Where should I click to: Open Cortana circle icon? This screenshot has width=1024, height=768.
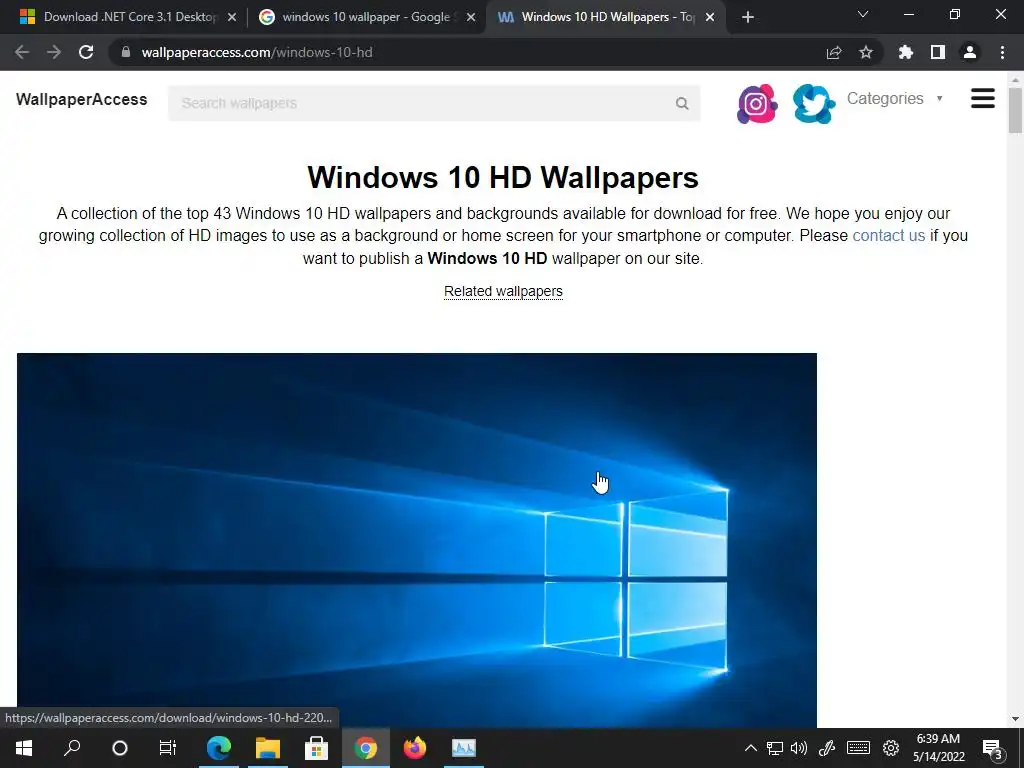pos(120,748)
